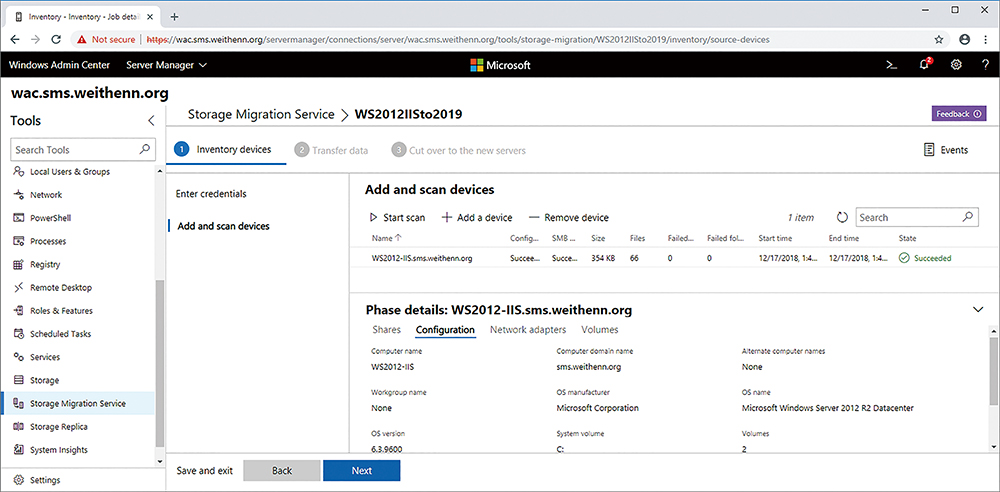
Task: Bookmark this page with the star icon
Action: [x=939, y=39]
